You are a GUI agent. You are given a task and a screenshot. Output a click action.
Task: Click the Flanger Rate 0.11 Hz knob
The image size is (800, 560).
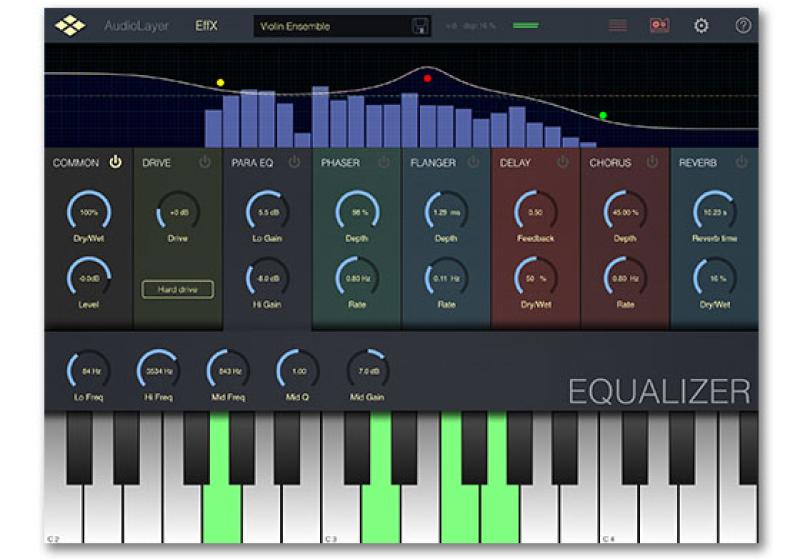[x=446, y=278]
